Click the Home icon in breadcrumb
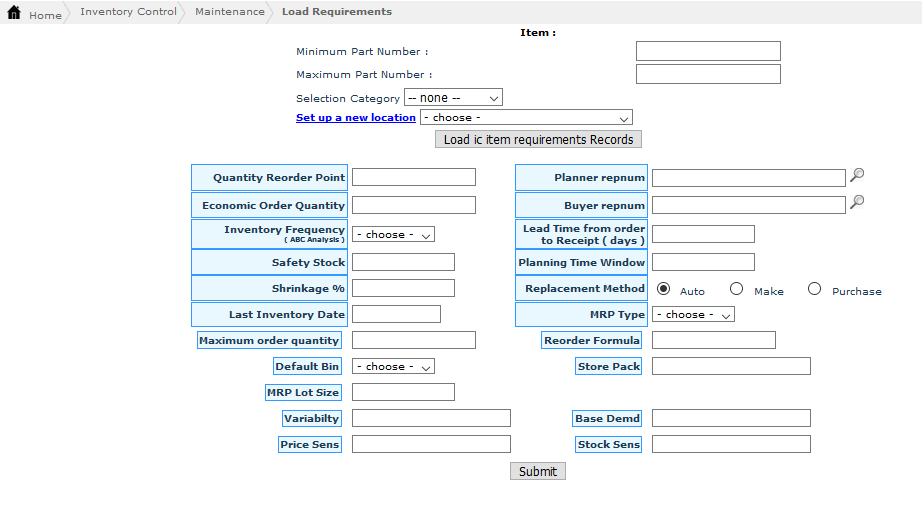 pos(14,13)
